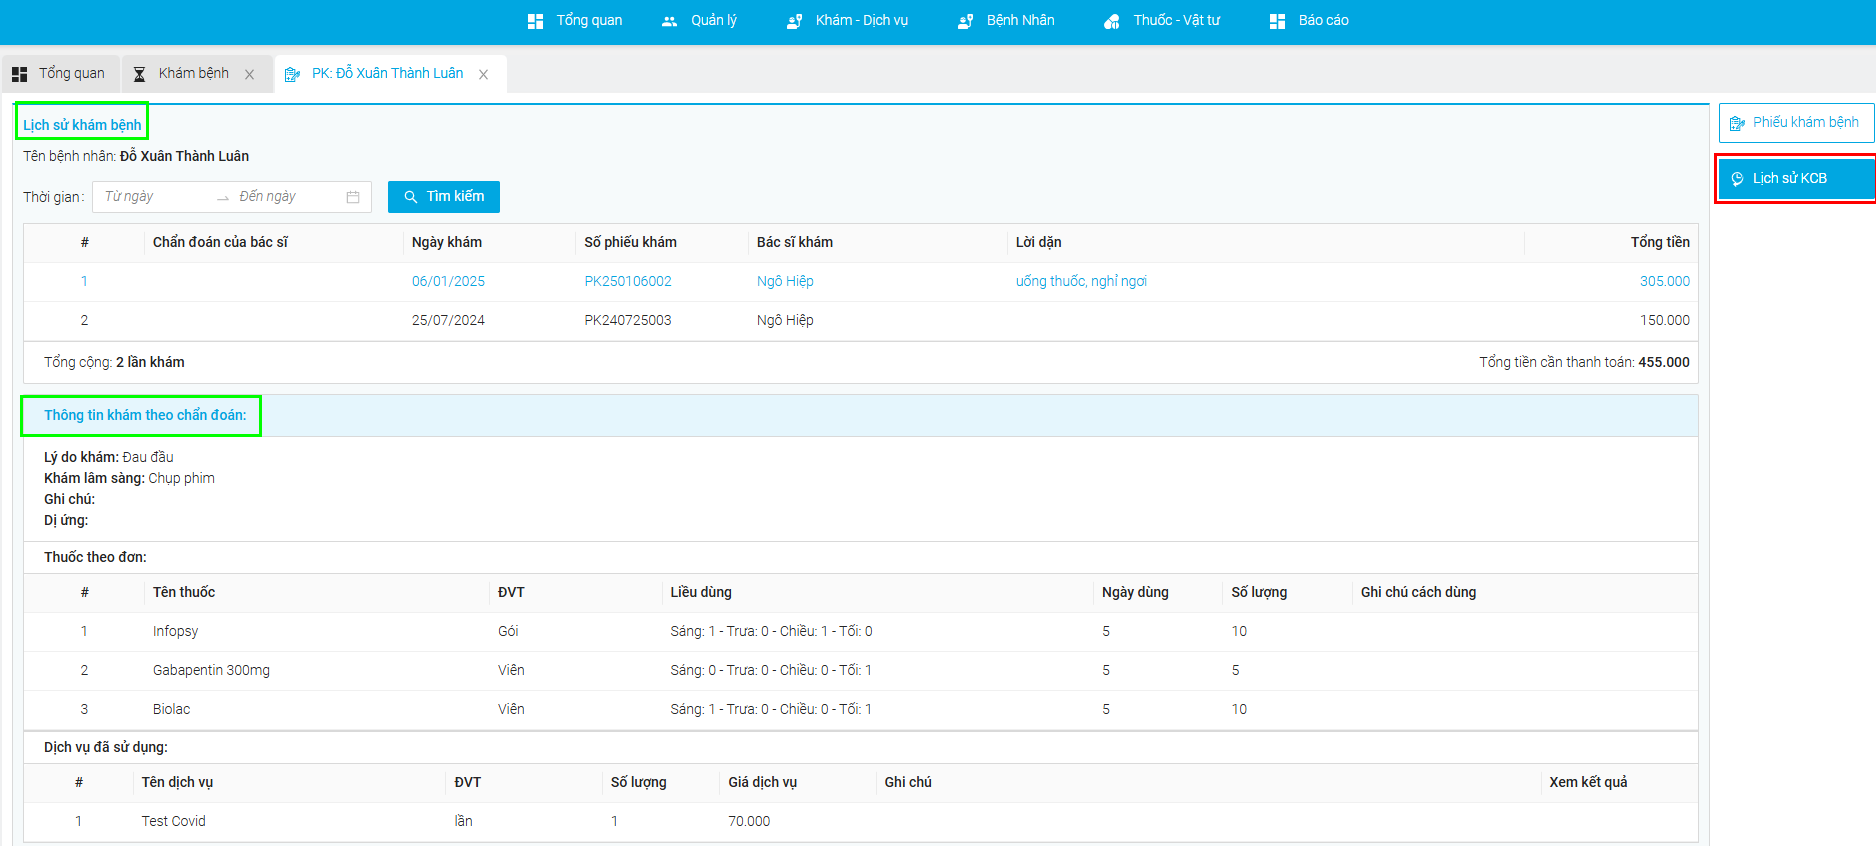Screen dimensions: 1876x846
Task: Select the Biolac medicine row
Action: pos(861,710)
